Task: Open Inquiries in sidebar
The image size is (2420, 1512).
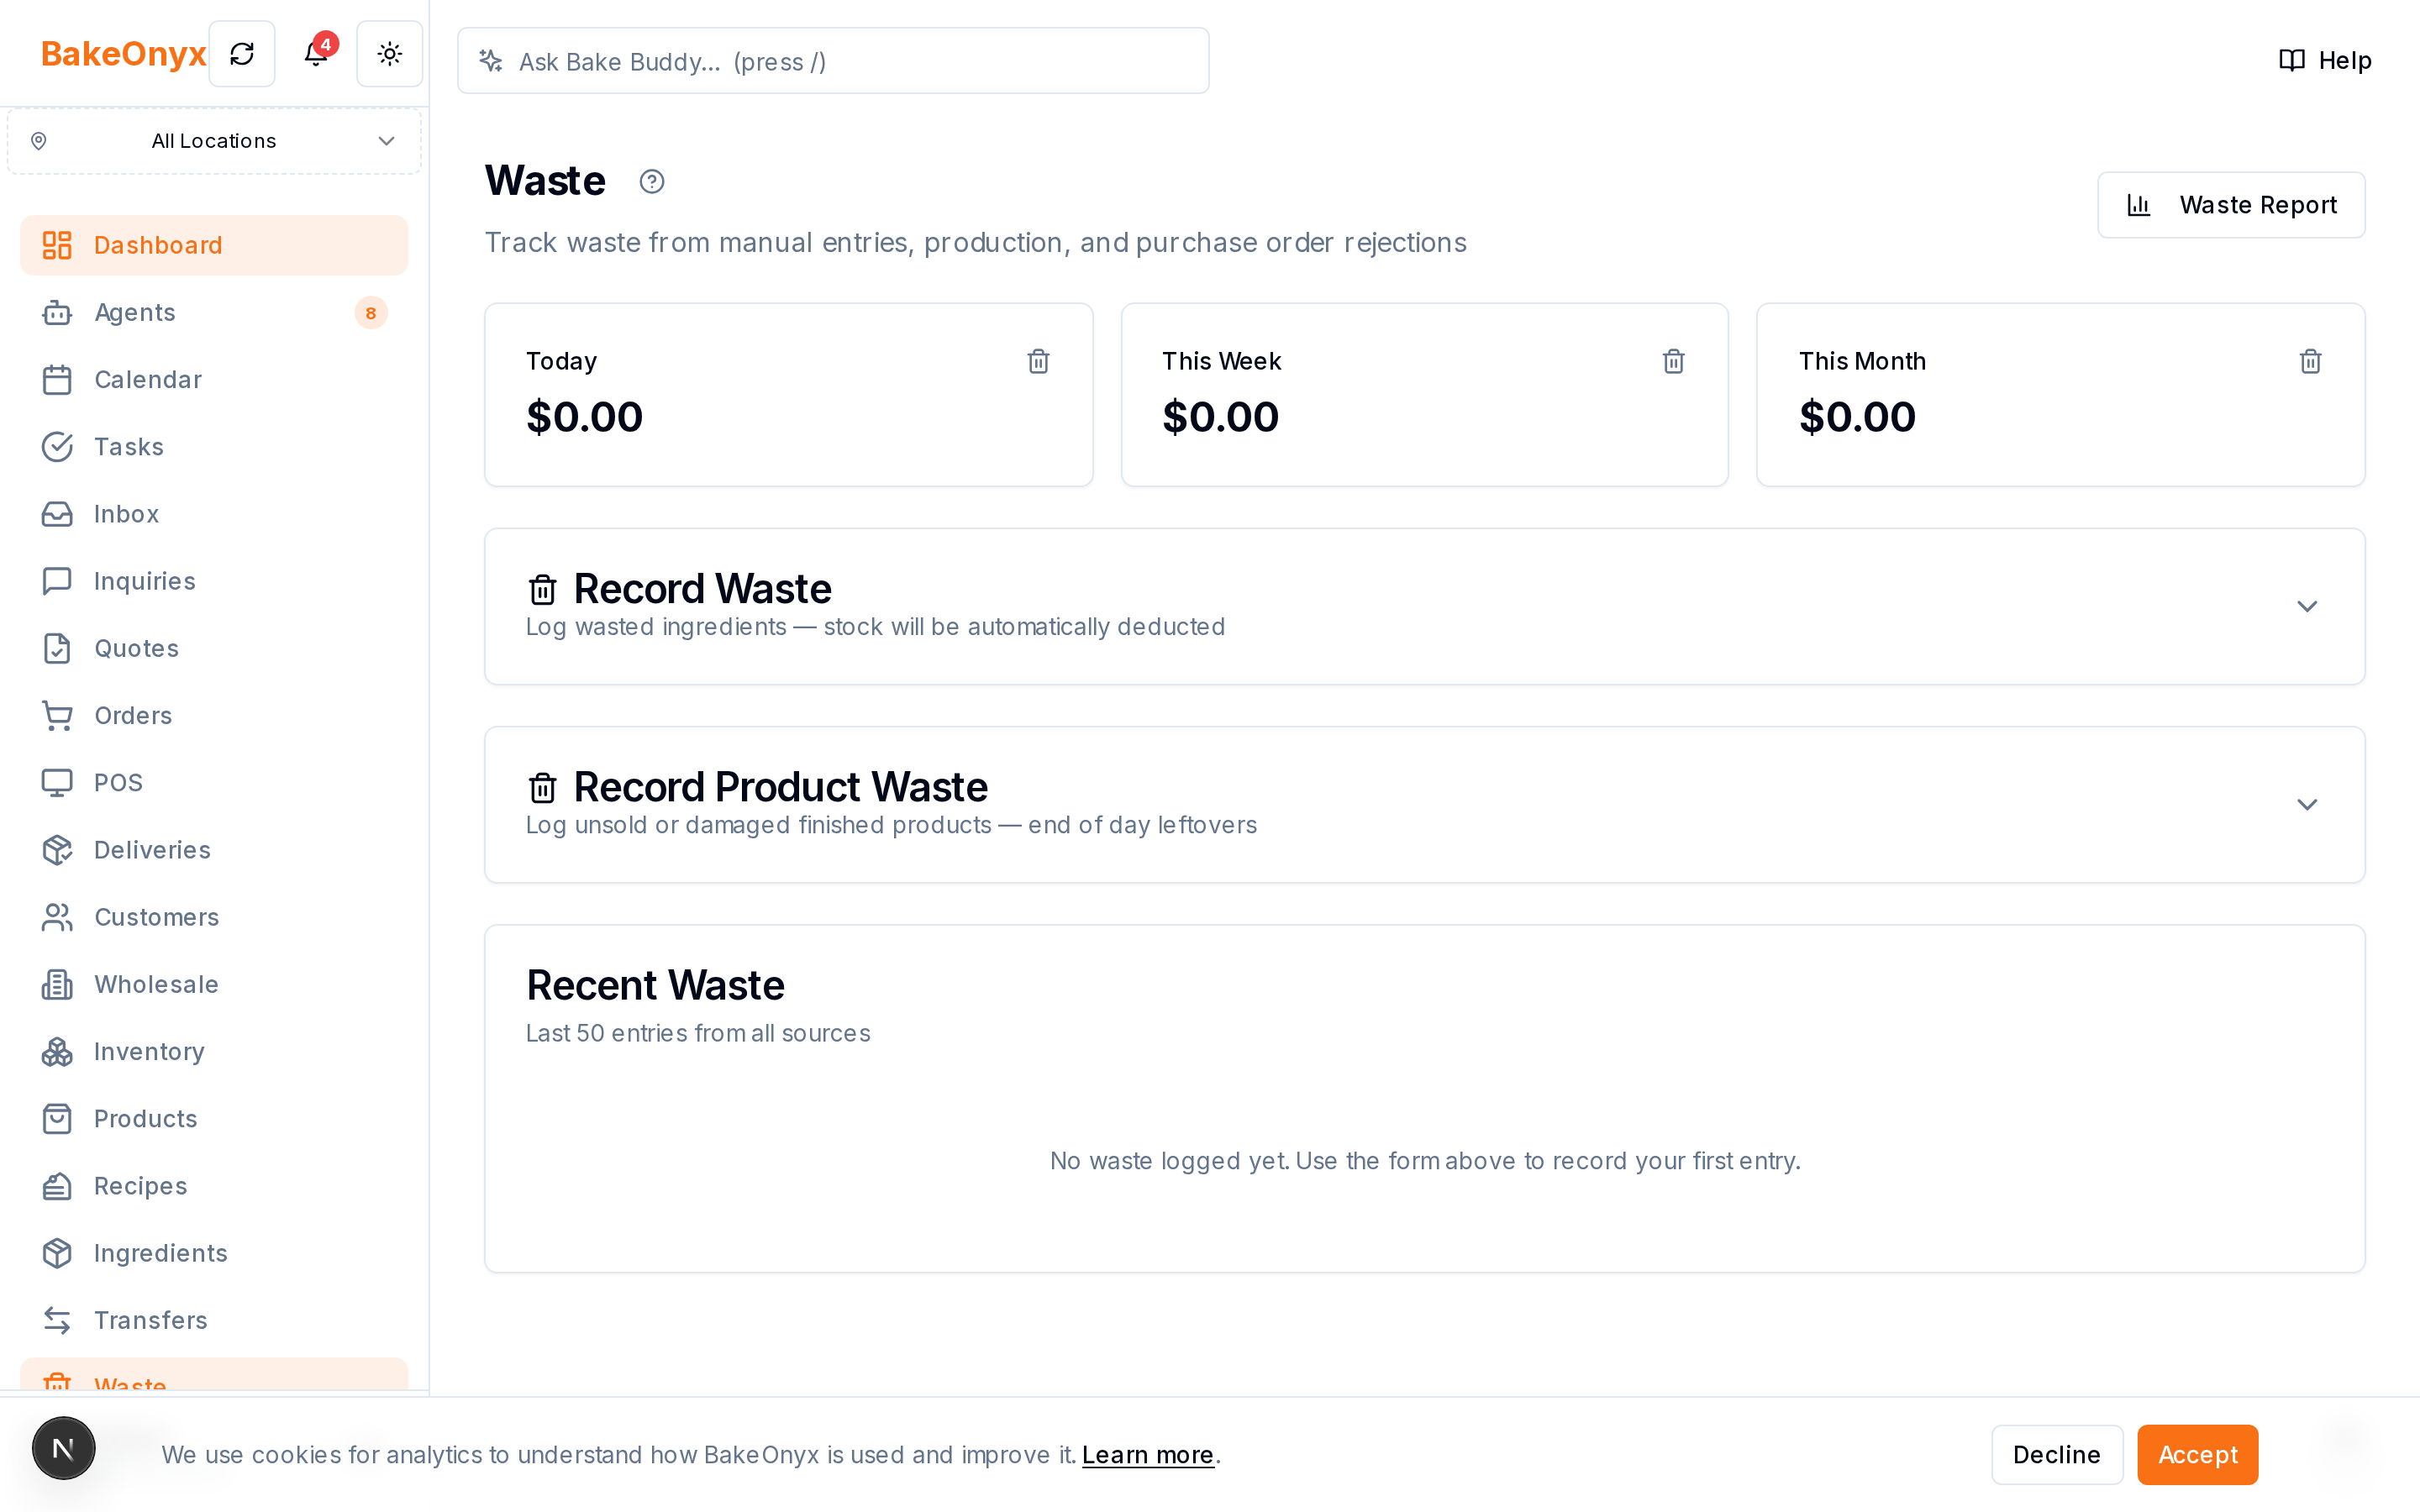Action: tap(214, 581)
